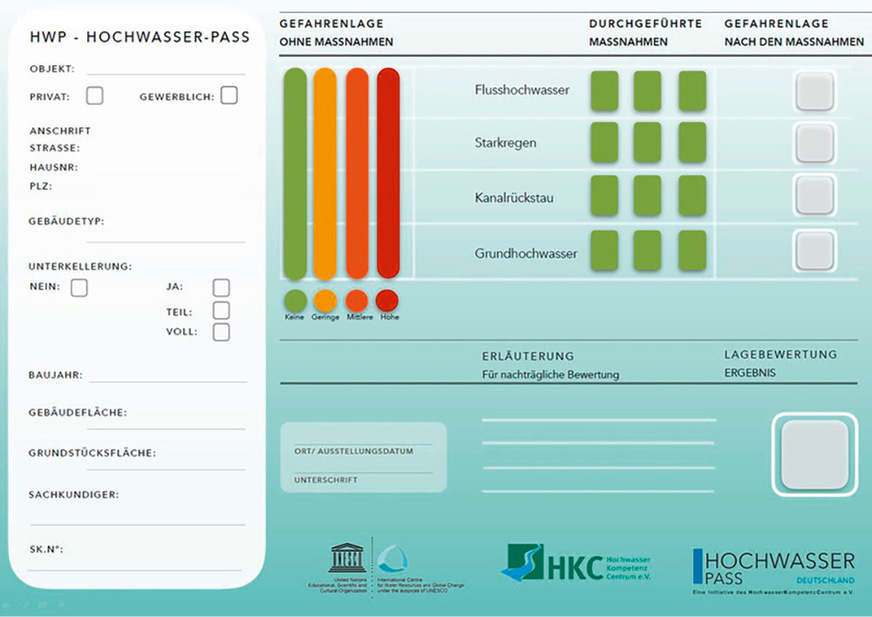Click the Objekt input line

165,69
